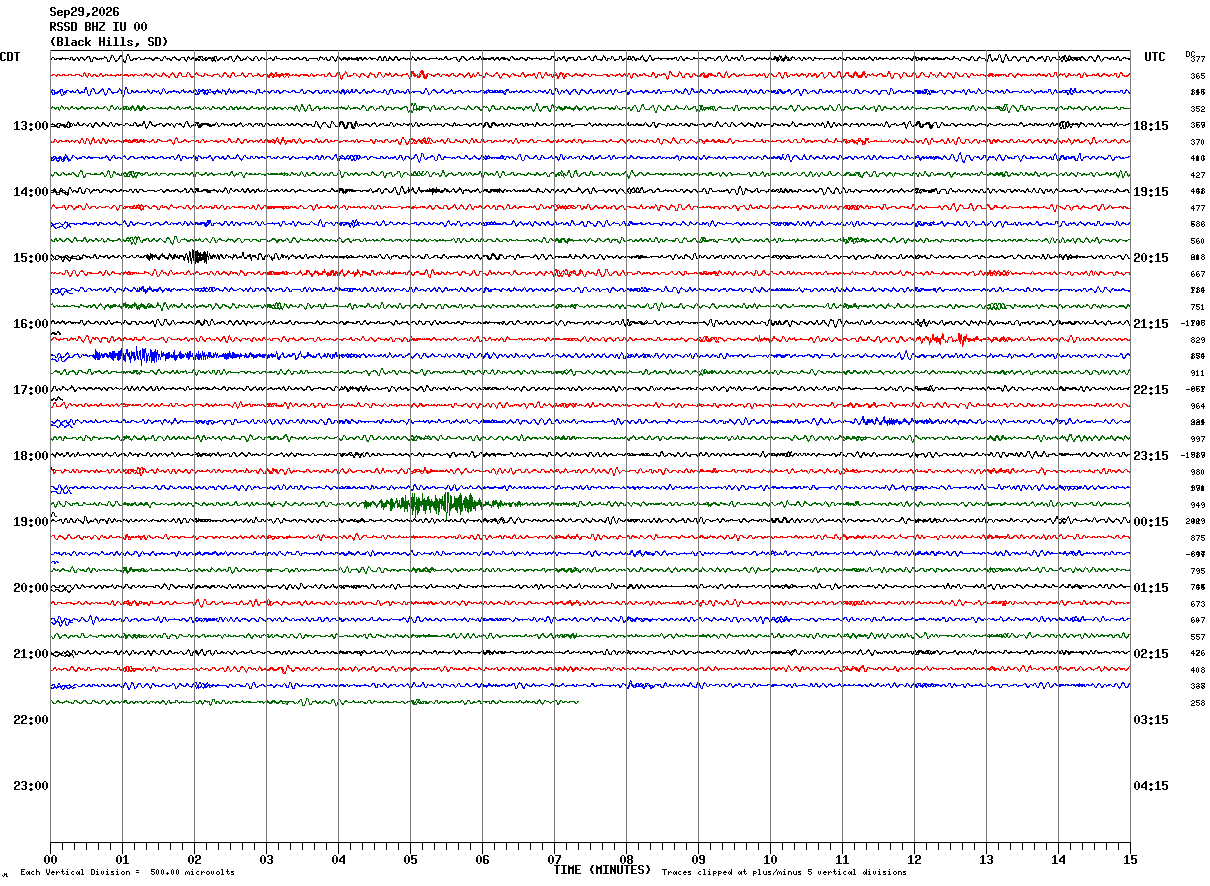Click the 10 minute axis tick label
The width and height of the screenshot is (1210, 886).
[770, 860]
